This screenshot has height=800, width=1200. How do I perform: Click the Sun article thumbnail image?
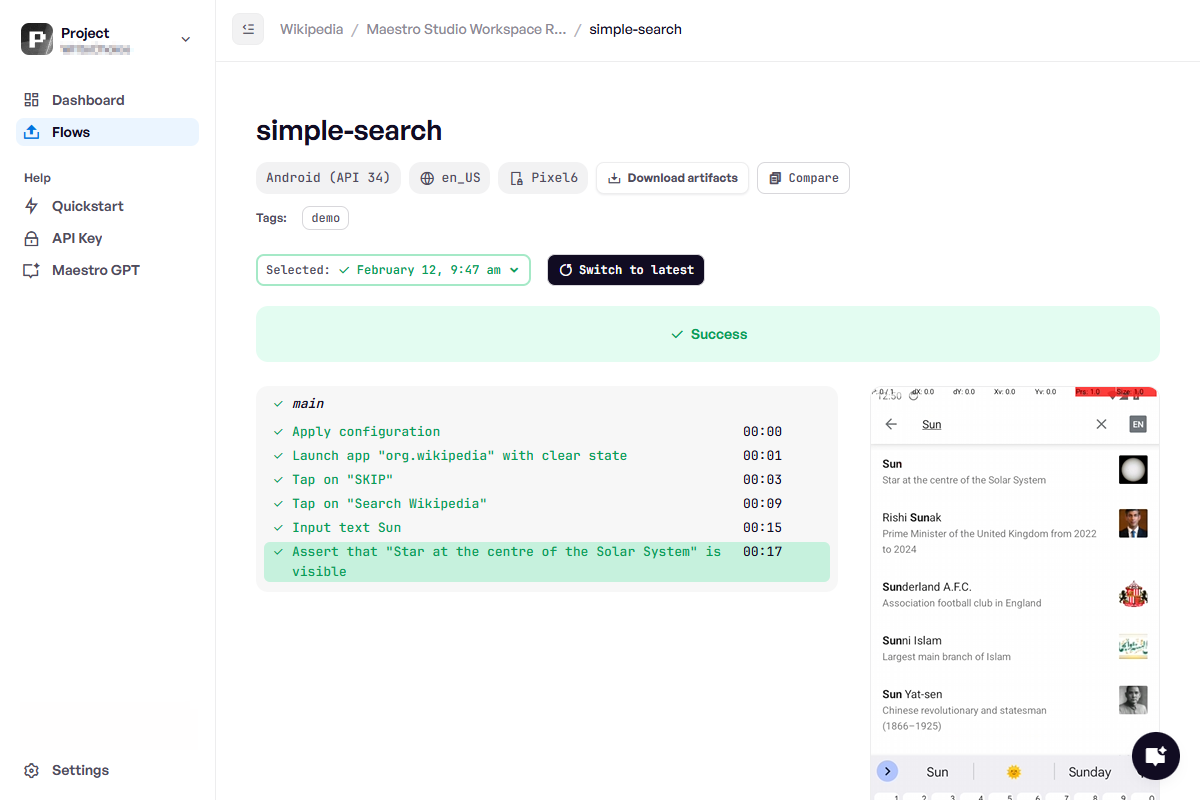(x=1133, y=470)
